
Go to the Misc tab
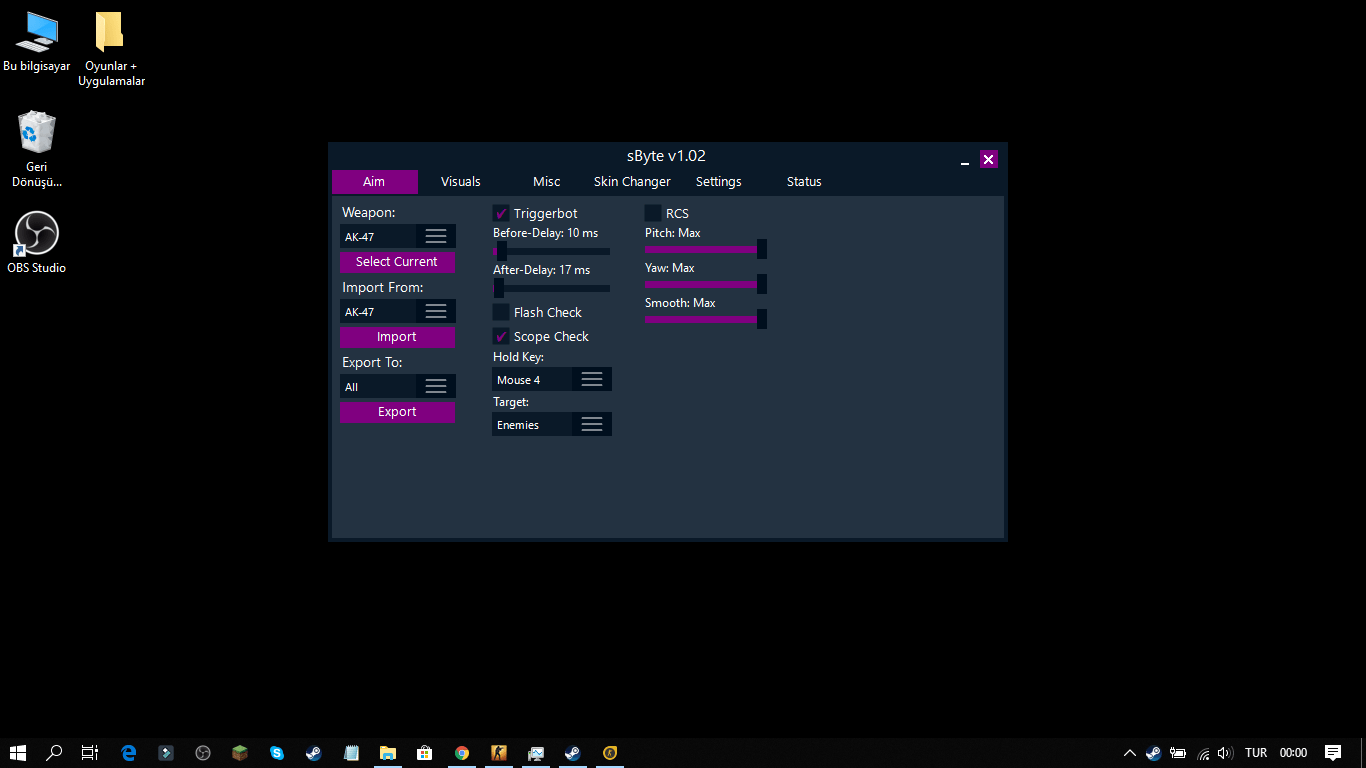click(547, 181)
